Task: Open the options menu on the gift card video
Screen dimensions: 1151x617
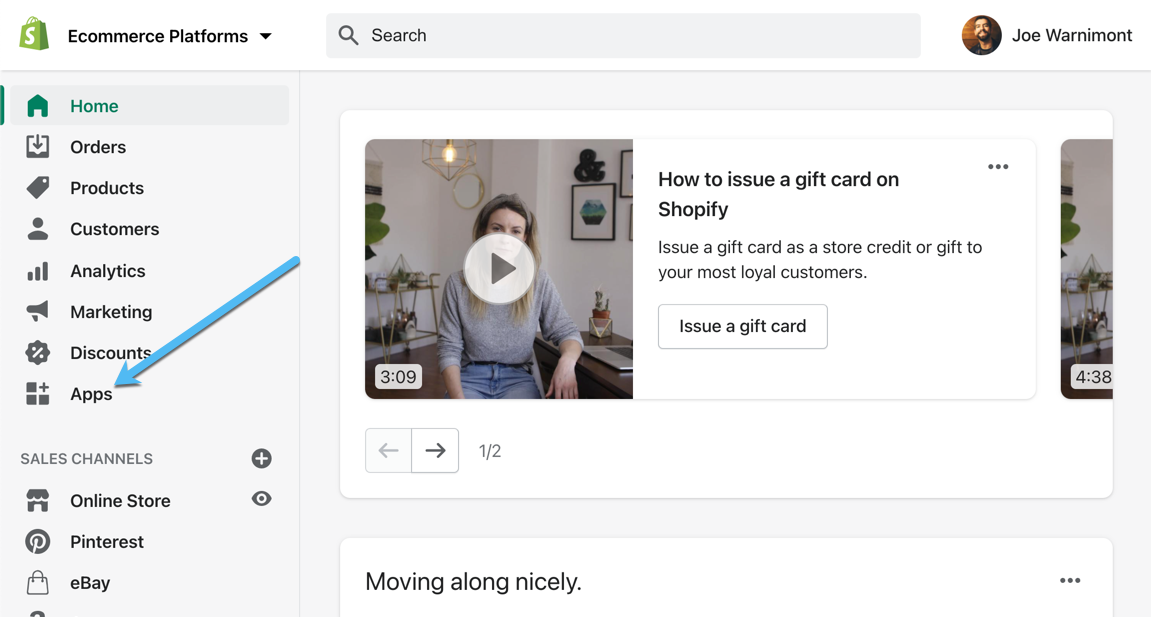Action: (x=997, y=167)
